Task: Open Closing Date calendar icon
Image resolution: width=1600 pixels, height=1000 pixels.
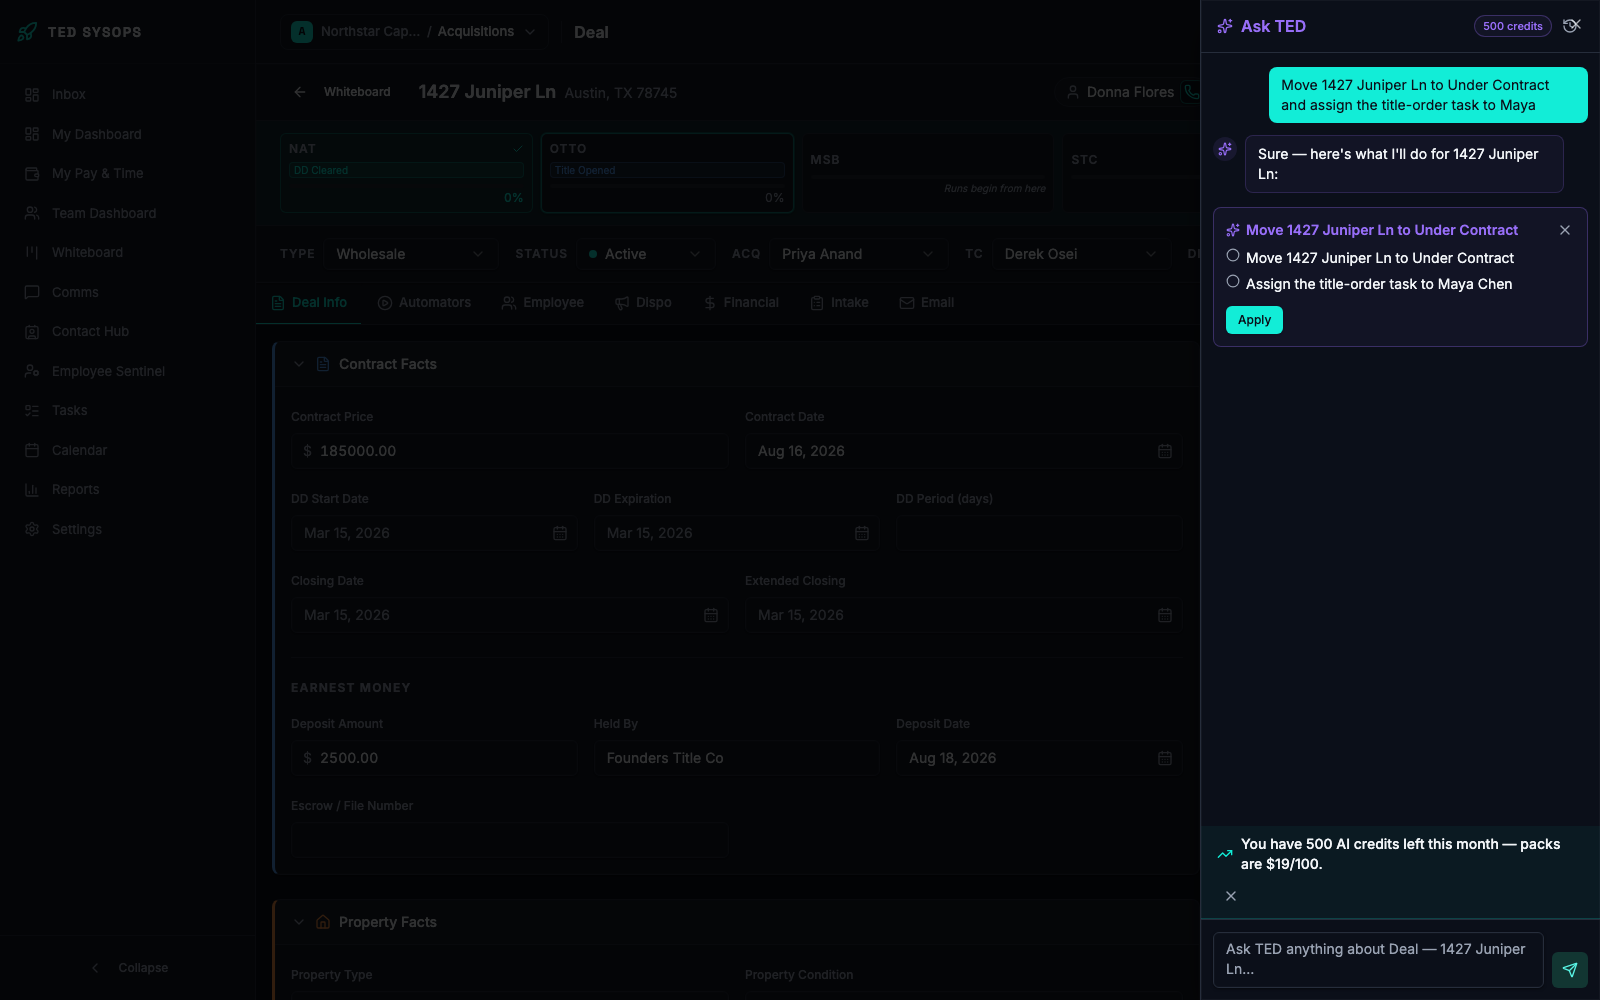Action: pyautogui.click(x=711, y=615)
